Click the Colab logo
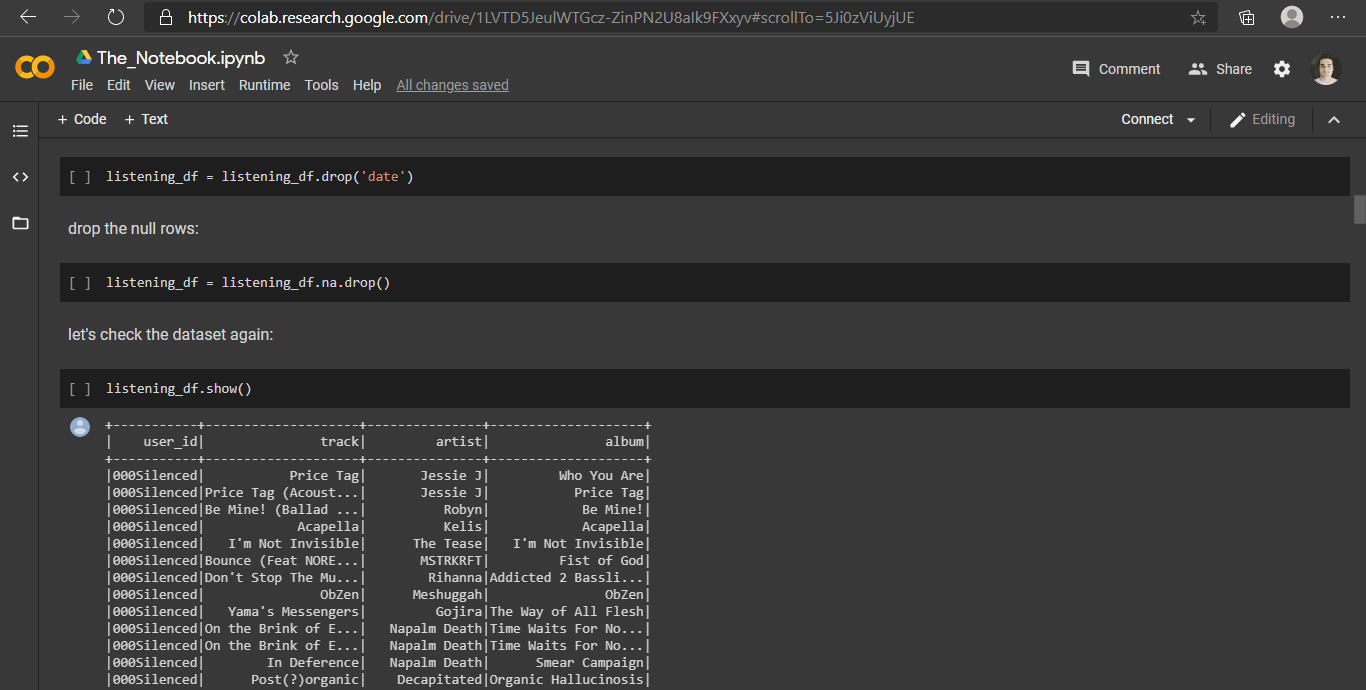The image size is (1366, 690). coord(35,68)
